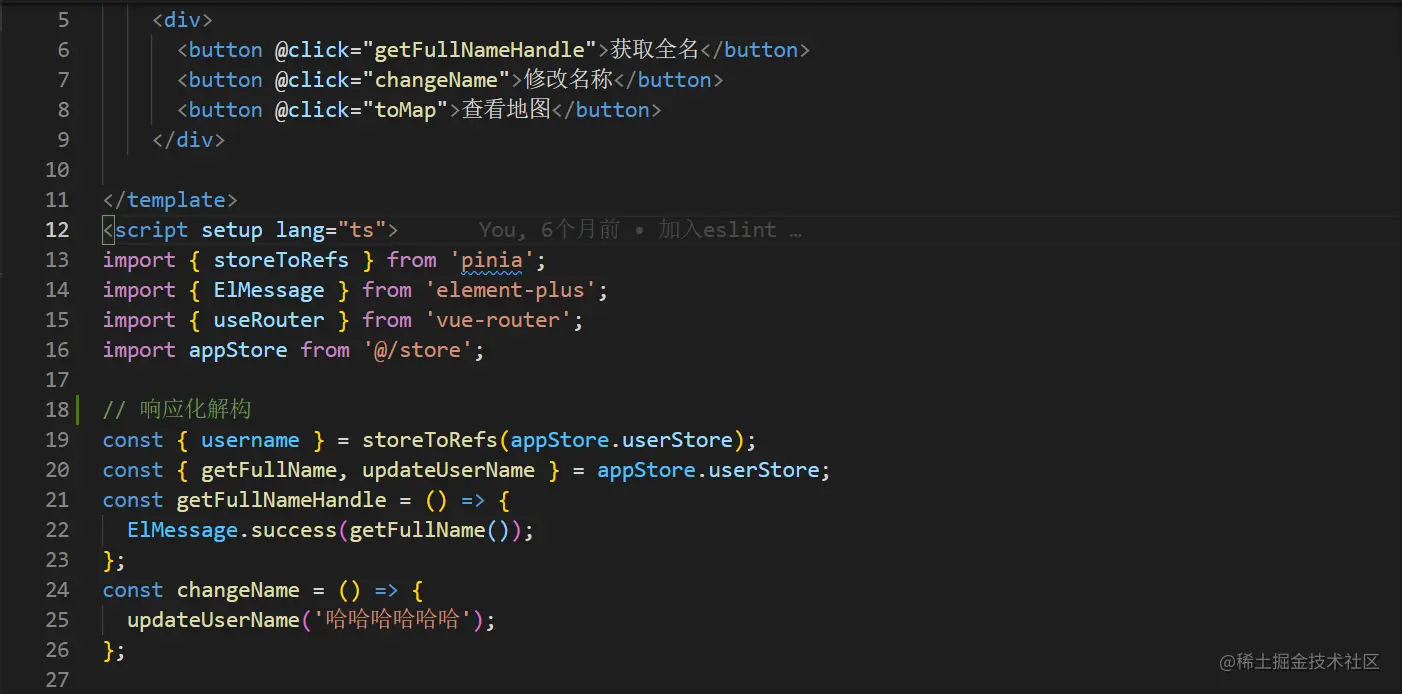Click 'appStore' in the line 16 import
Image resolution: width=1402 pixels, height=694 pixels.
pos(238,350)
